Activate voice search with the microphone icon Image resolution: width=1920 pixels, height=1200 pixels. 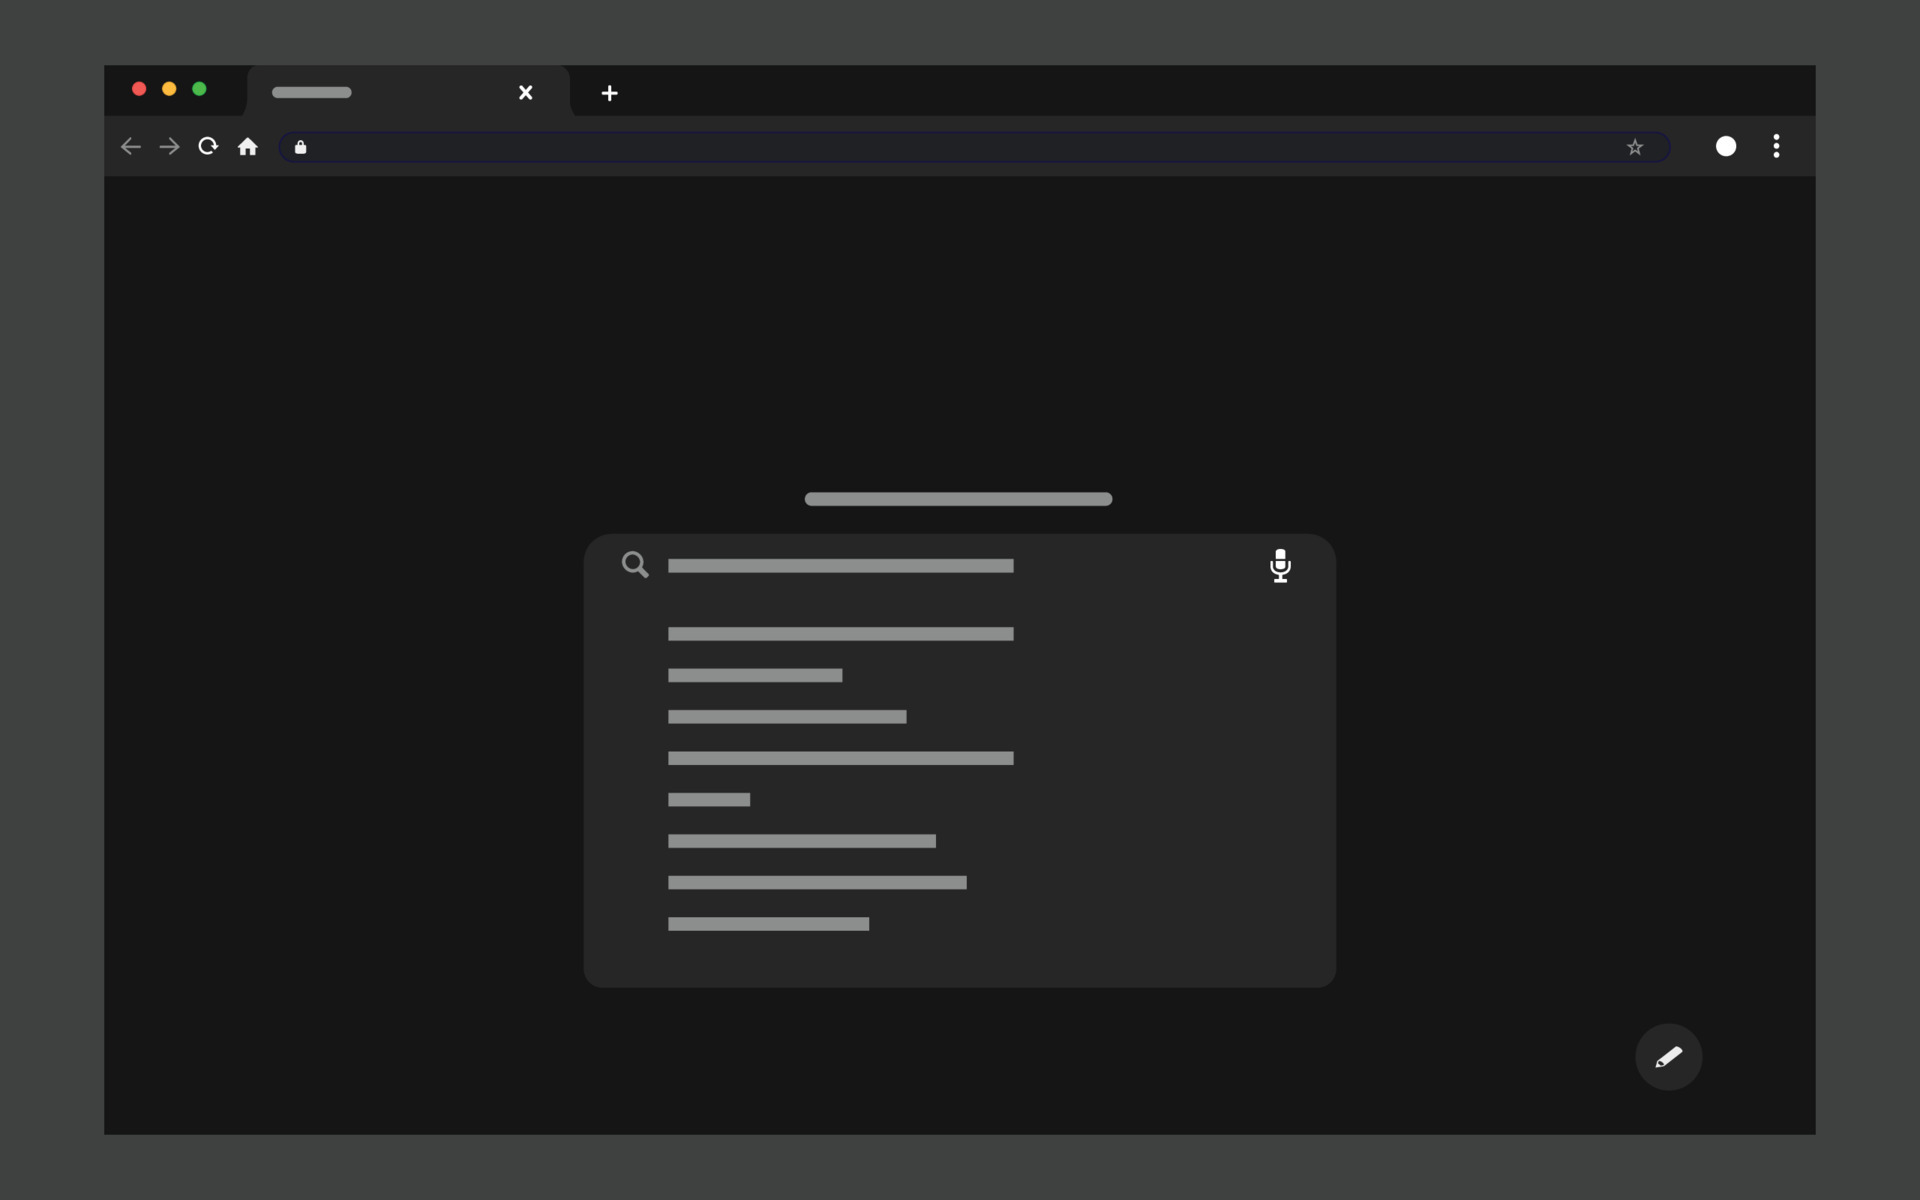[1281, 566]
